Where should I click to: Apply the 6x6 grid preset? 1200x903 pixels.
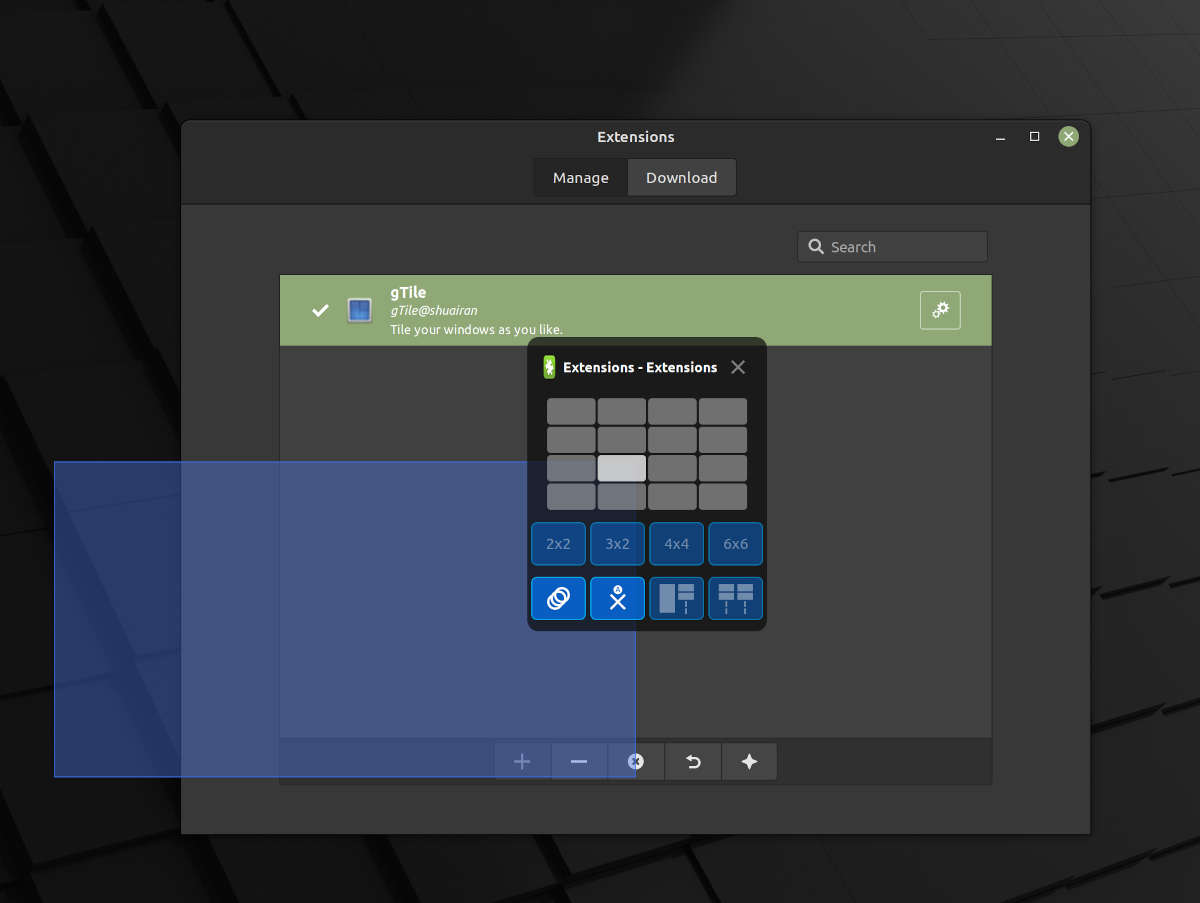(735, 543)
